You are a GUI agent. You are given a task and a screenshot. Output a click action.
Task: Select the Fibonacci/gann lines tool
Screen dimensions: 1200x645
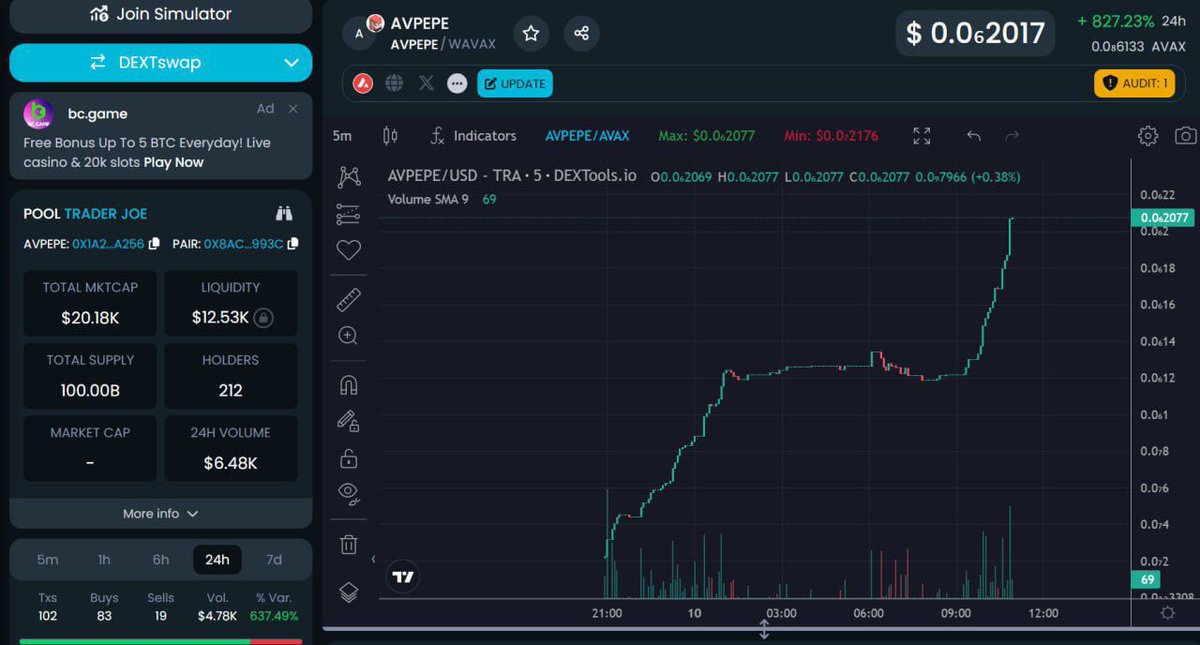(x=348, y=213)
